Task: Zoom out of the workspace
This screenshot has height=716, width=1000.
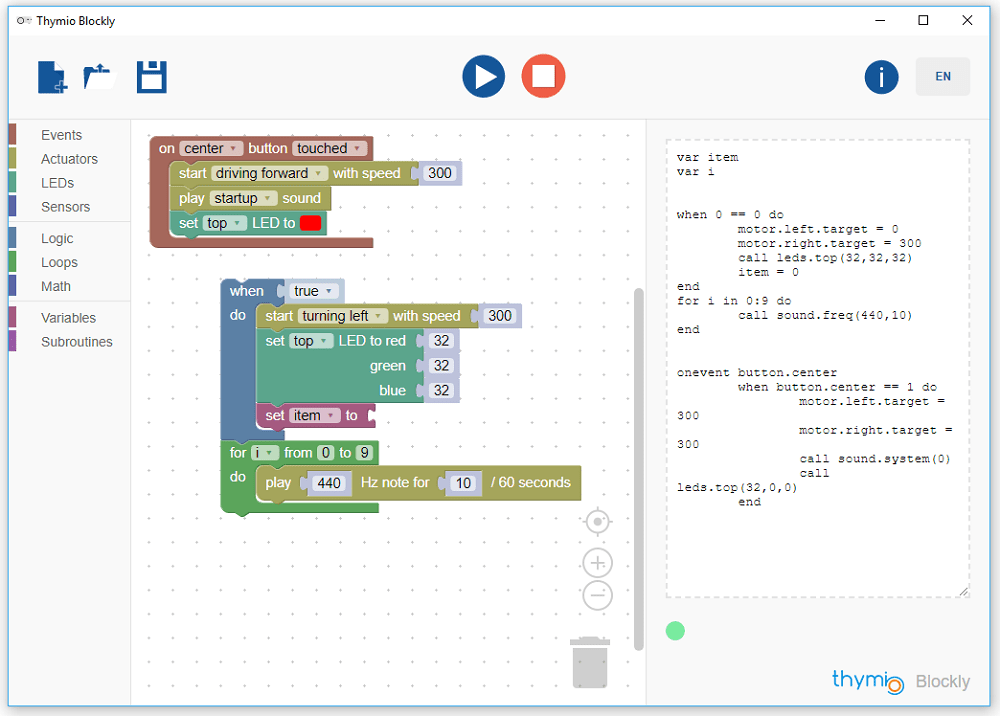Action: [x=597, y=596]
